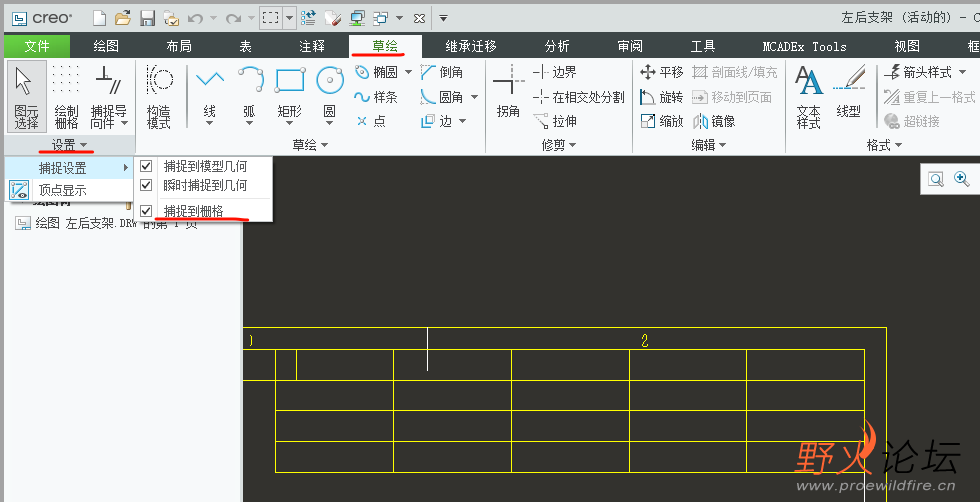This screenshot has width=980, height=502.
Task: Save the drawing with the floppy icon
Action: click(147, 18)
